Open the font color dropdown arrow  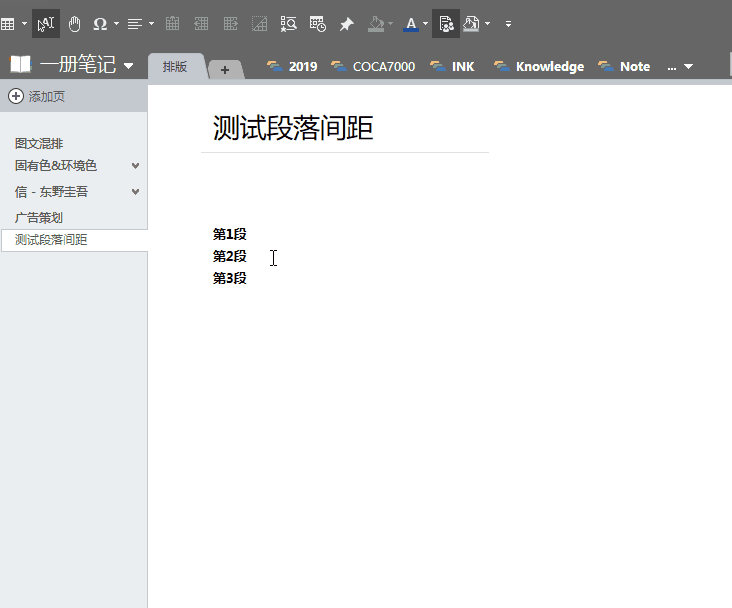[426, 23]
